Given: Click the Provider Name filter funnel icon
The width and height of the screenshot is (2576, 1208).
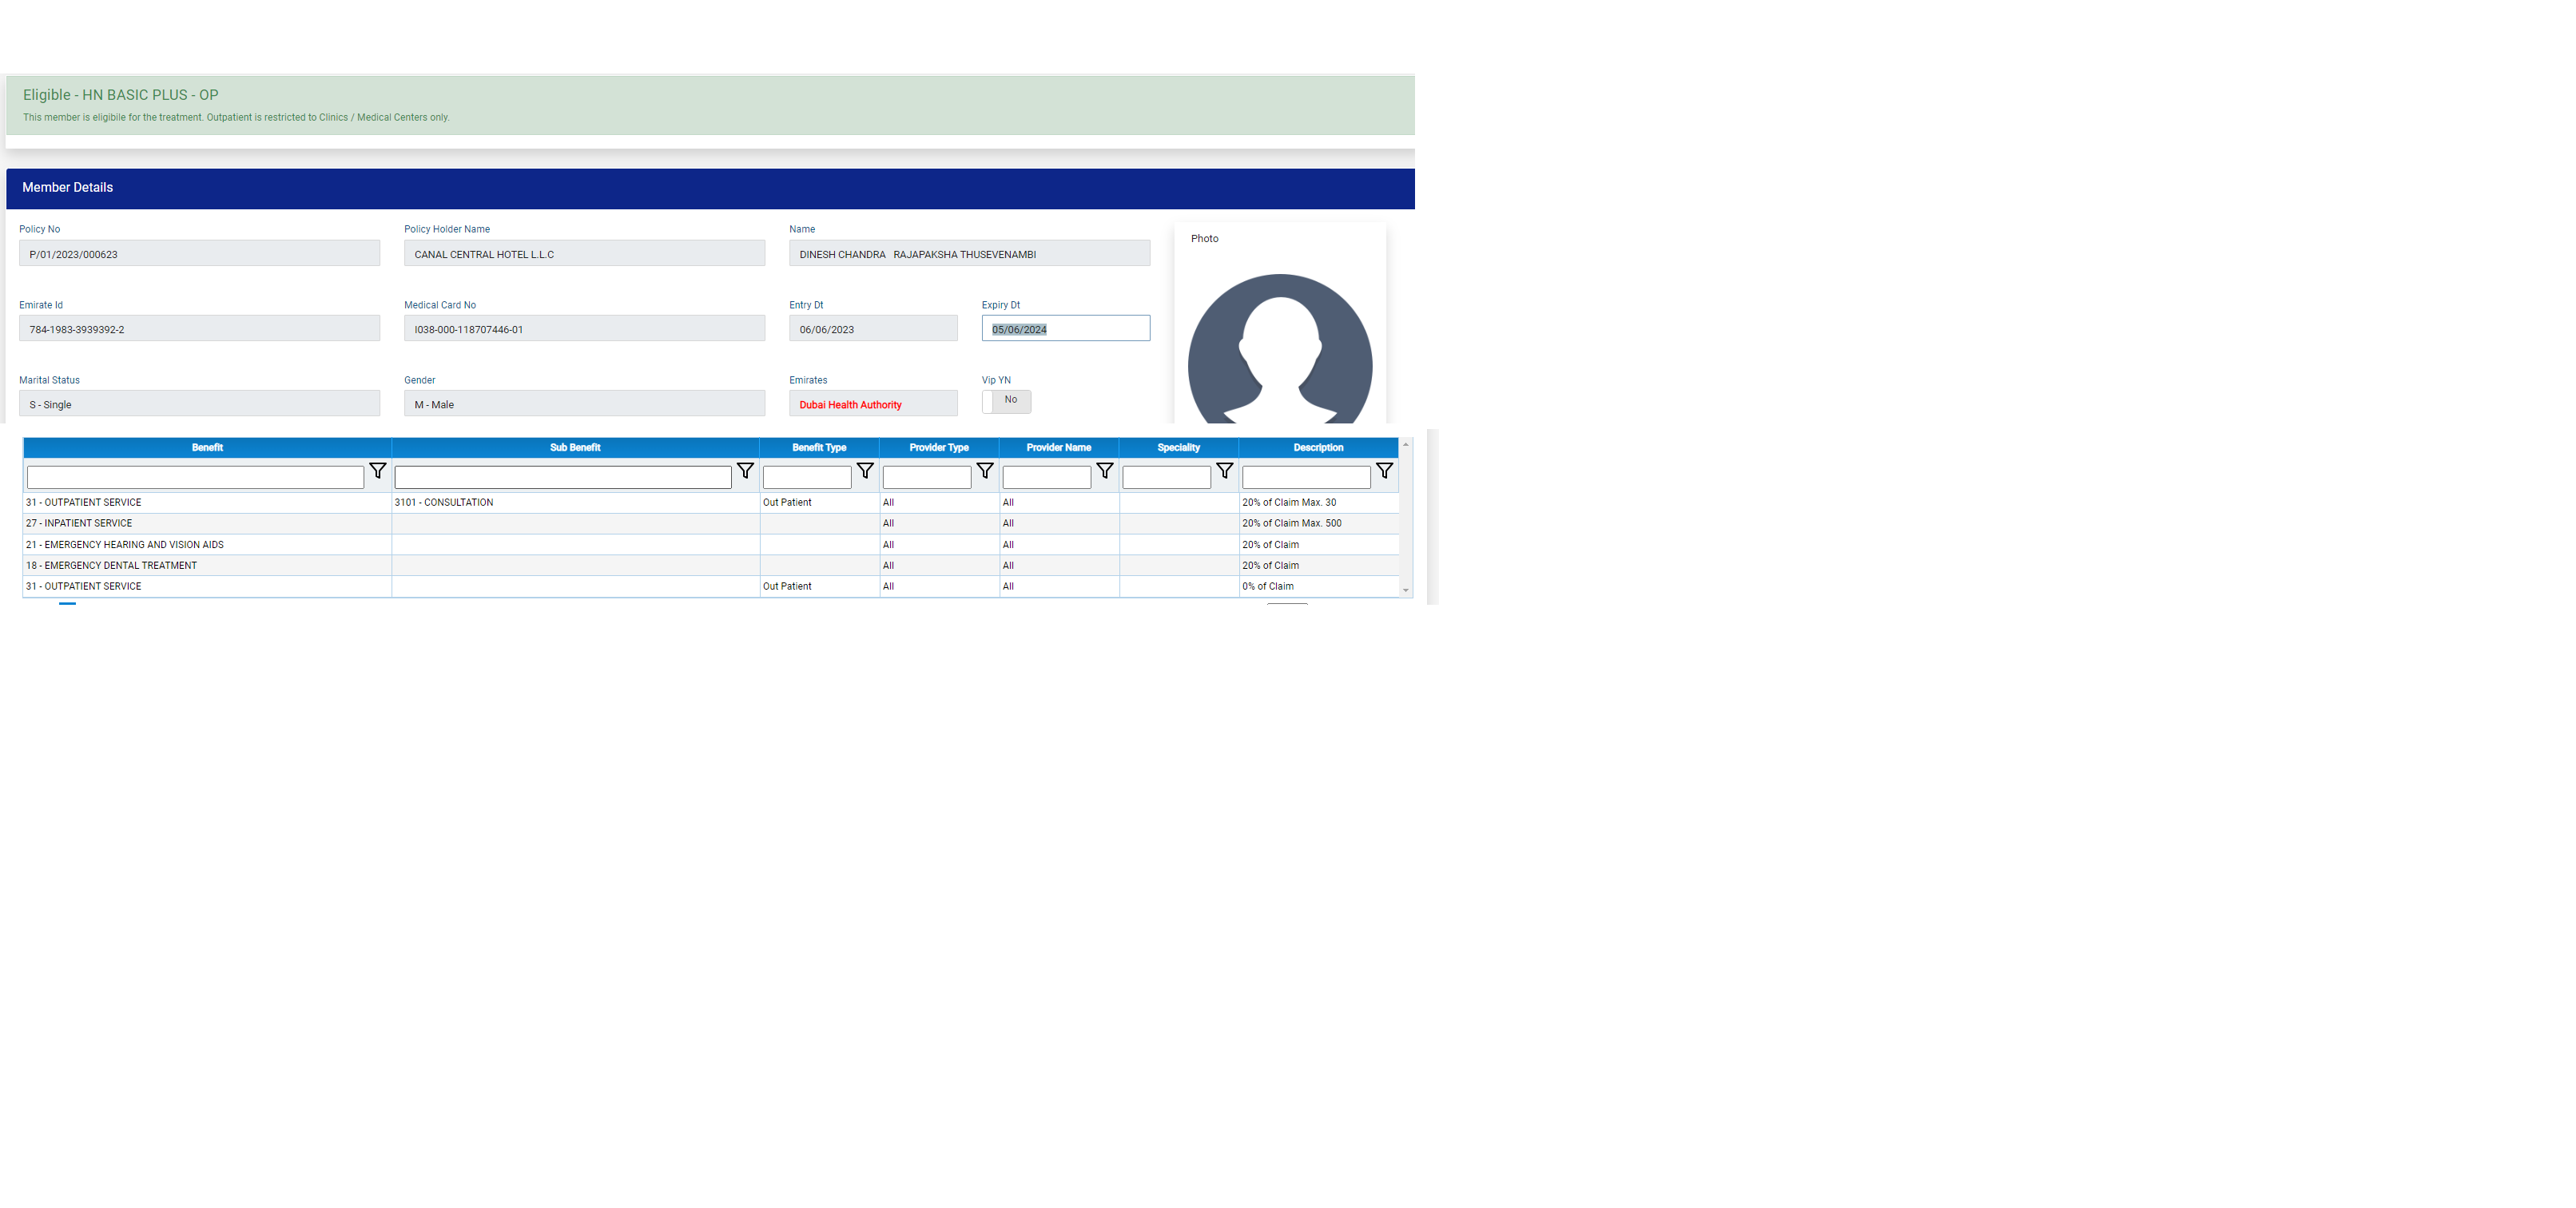Looking at the screenshot, I should [1105, 471].
